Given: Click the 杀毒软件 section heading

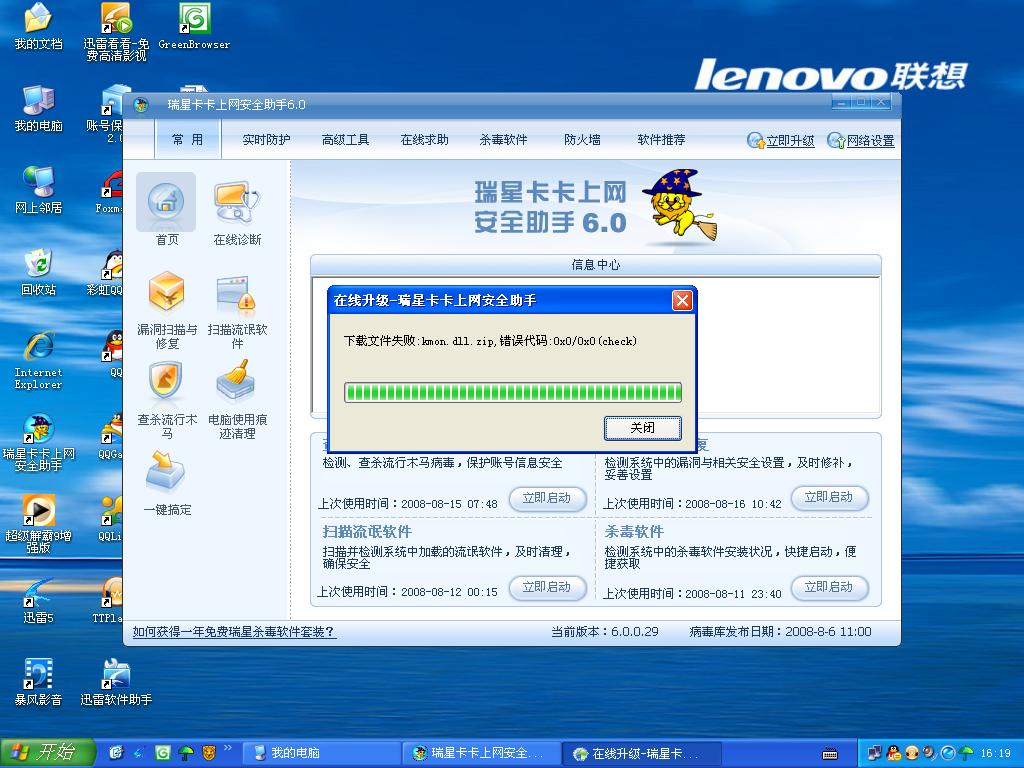Looking at the screenshot, I should pos(633,532).
